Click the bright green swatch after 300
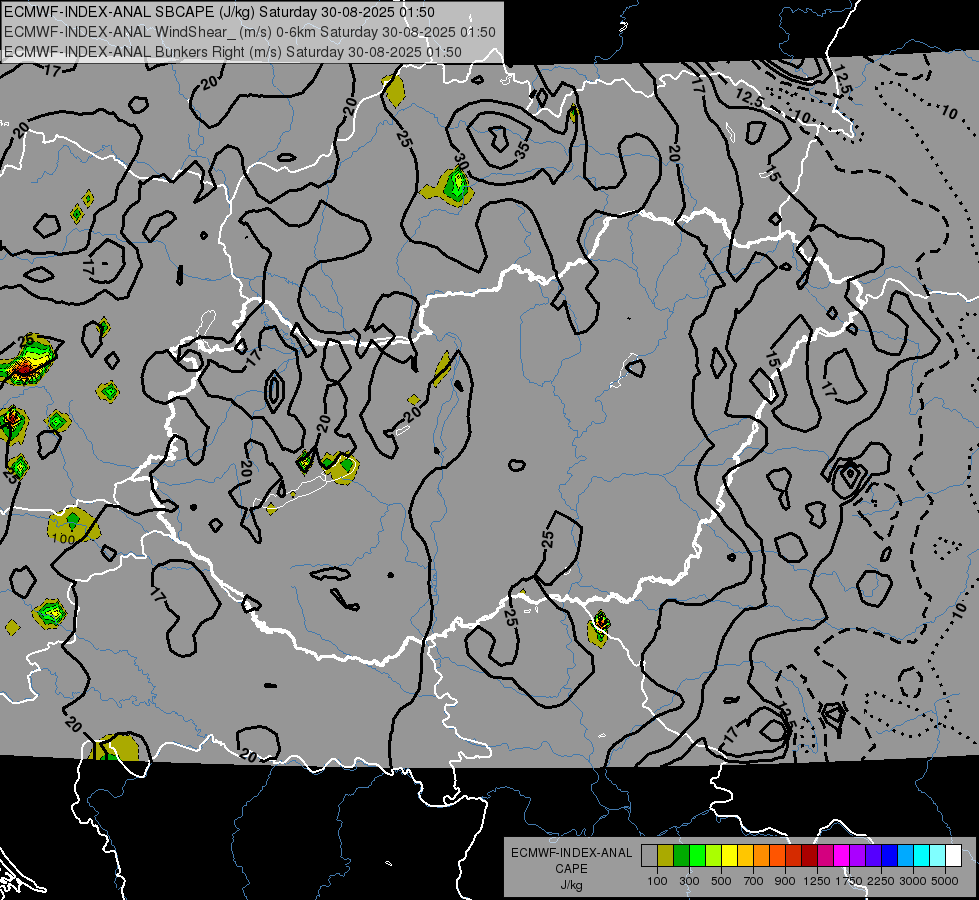 pyautogui.click(x=697, y=856)
